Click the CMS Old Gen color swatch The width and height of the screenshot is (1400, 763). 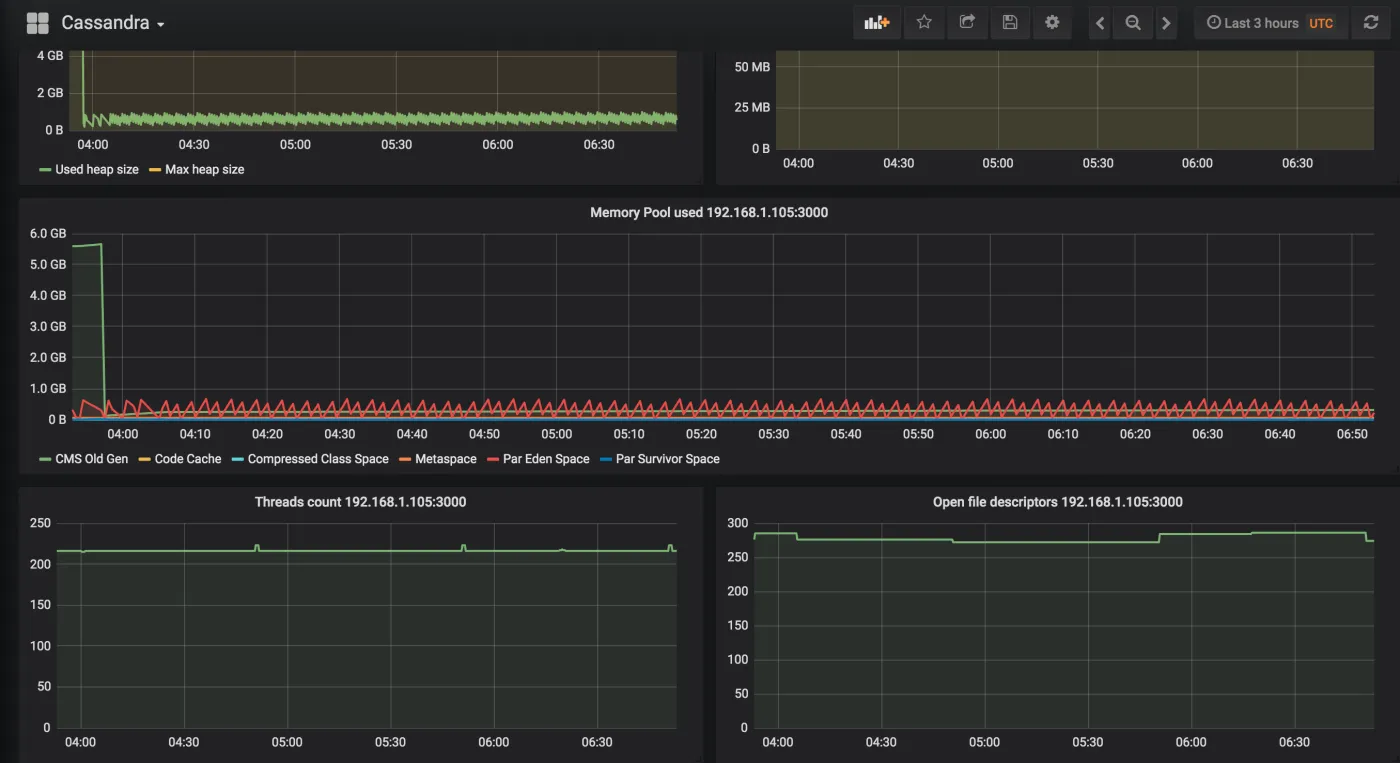45,460
